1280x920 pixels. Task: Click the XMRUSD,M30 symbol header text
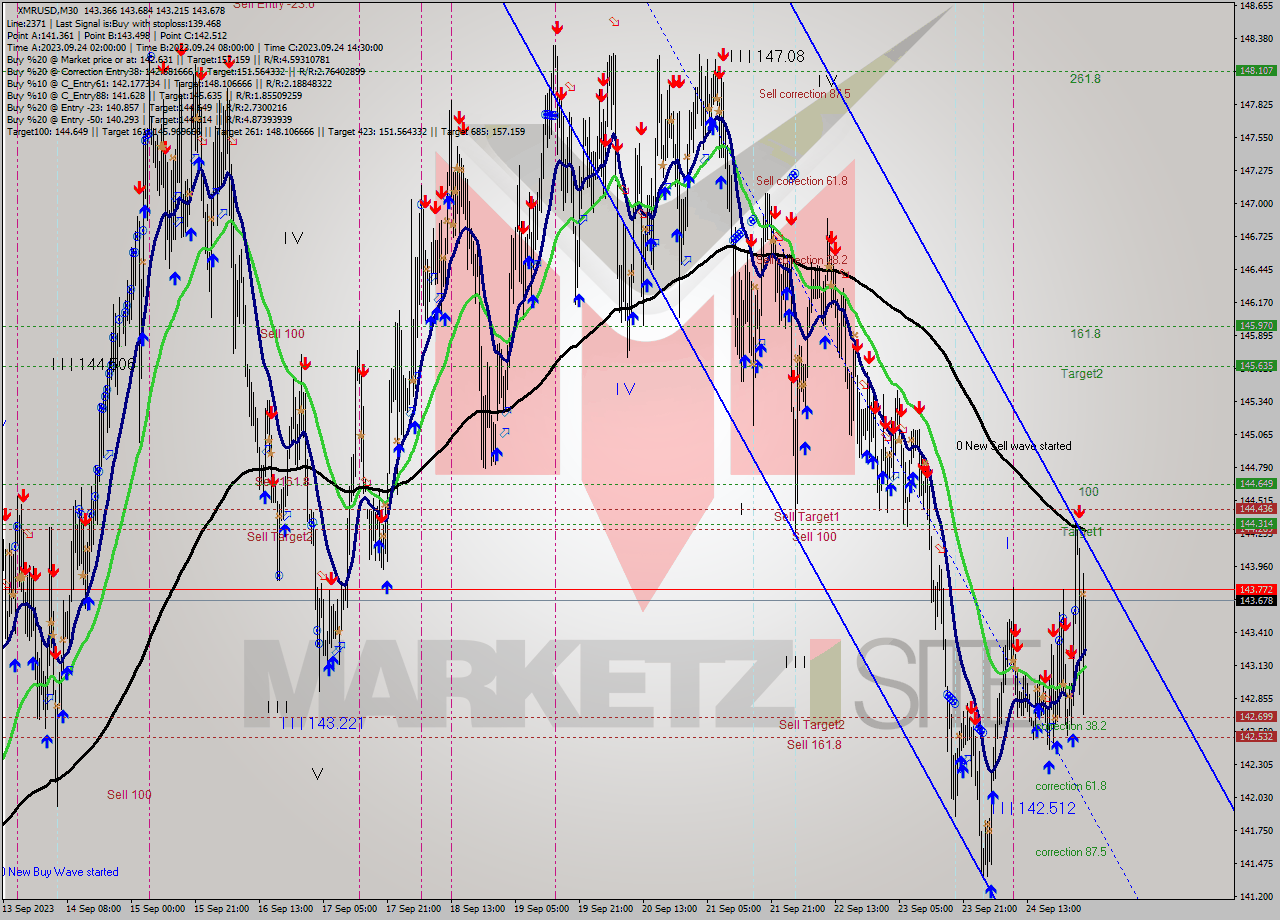click(47, 10)
